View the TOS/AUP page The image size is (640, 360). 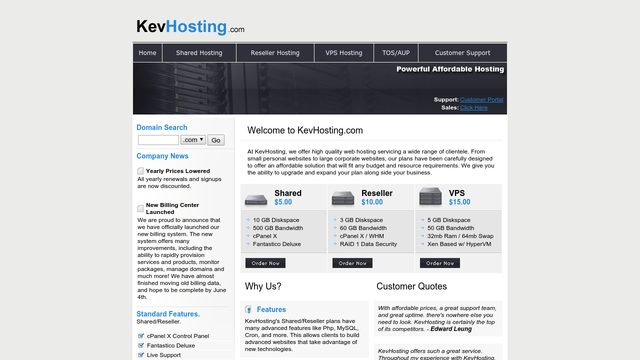coord(396,53)
